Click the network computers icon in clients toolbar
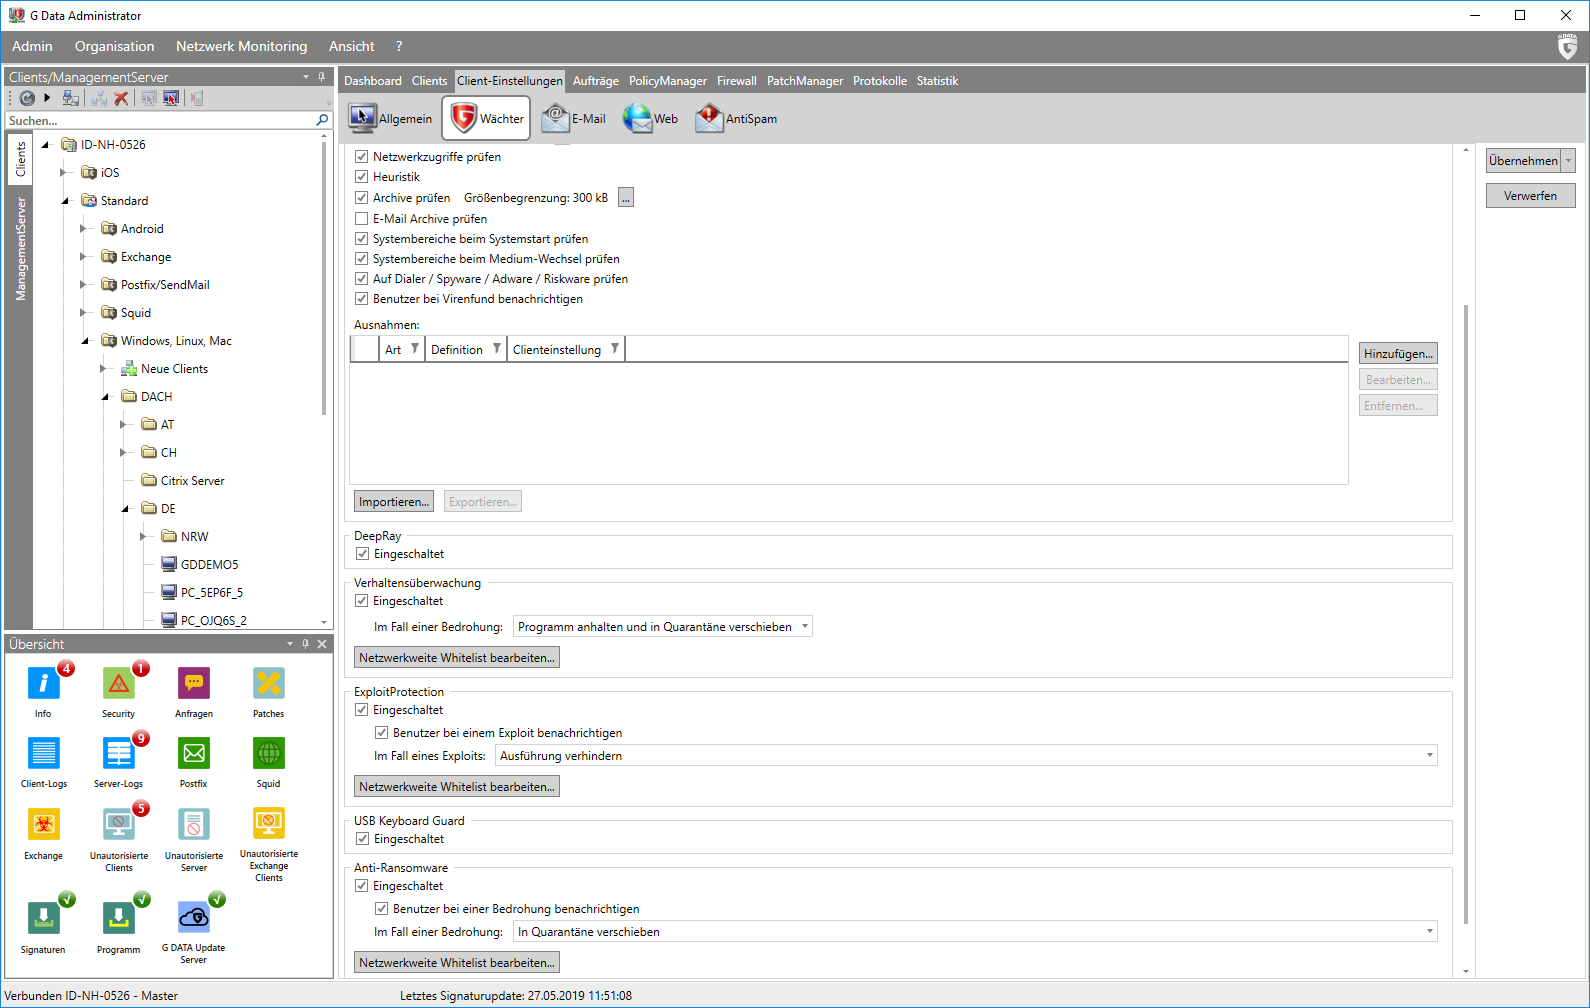Image resolution: width=1590 pixels, height=1008 pixels. [x=70, y=98]
